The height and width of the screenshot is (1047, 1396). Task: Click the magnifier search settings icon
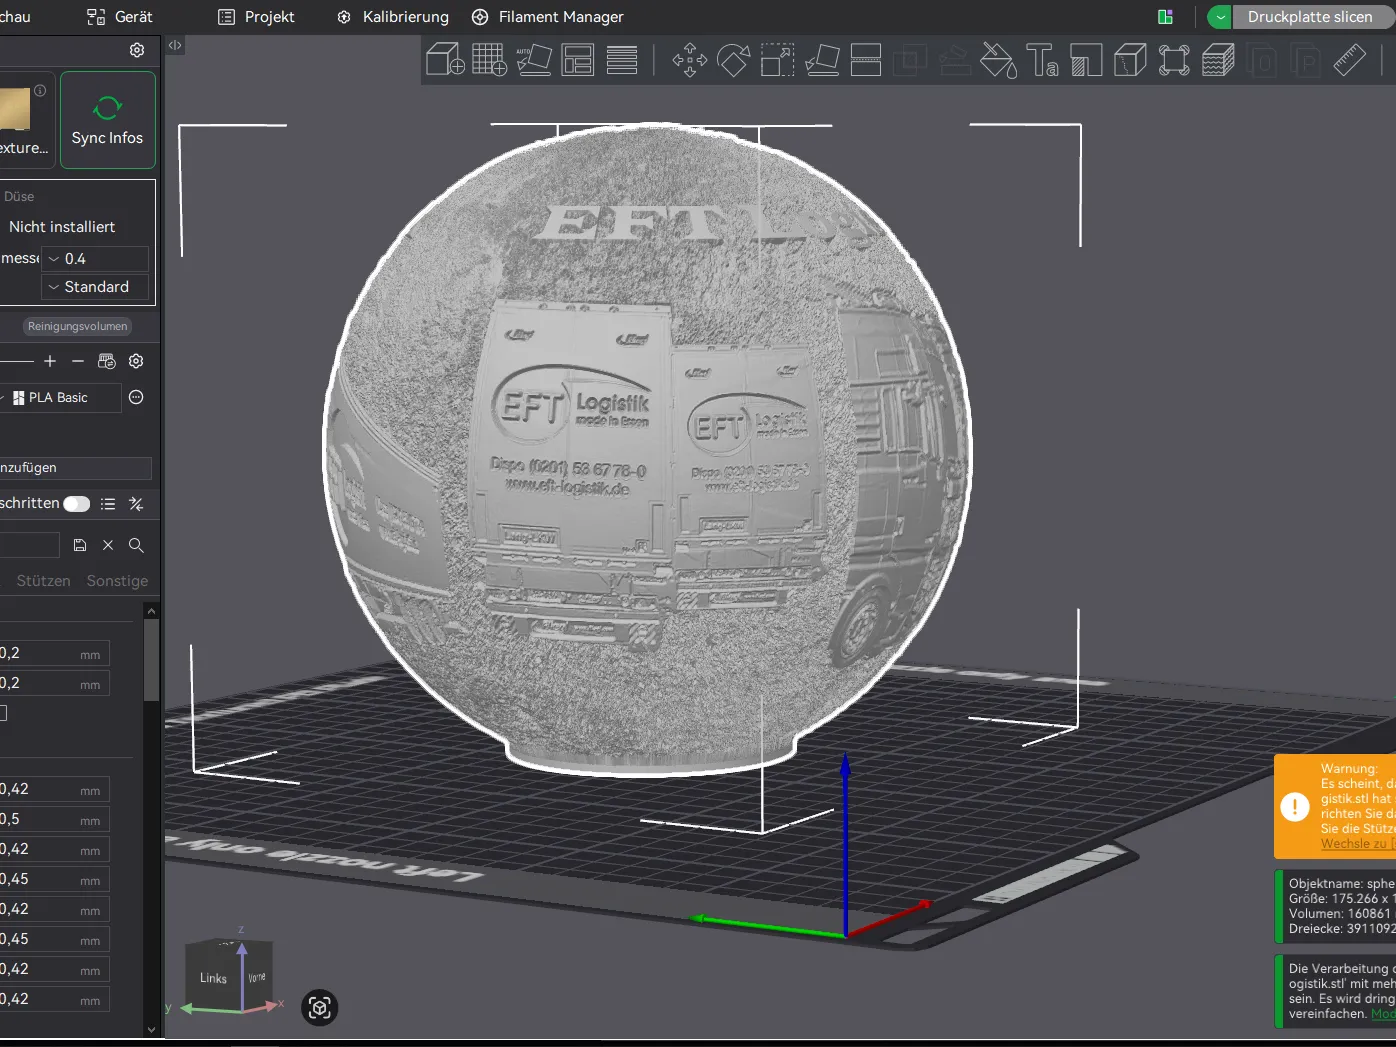click(x=136, y=545)
